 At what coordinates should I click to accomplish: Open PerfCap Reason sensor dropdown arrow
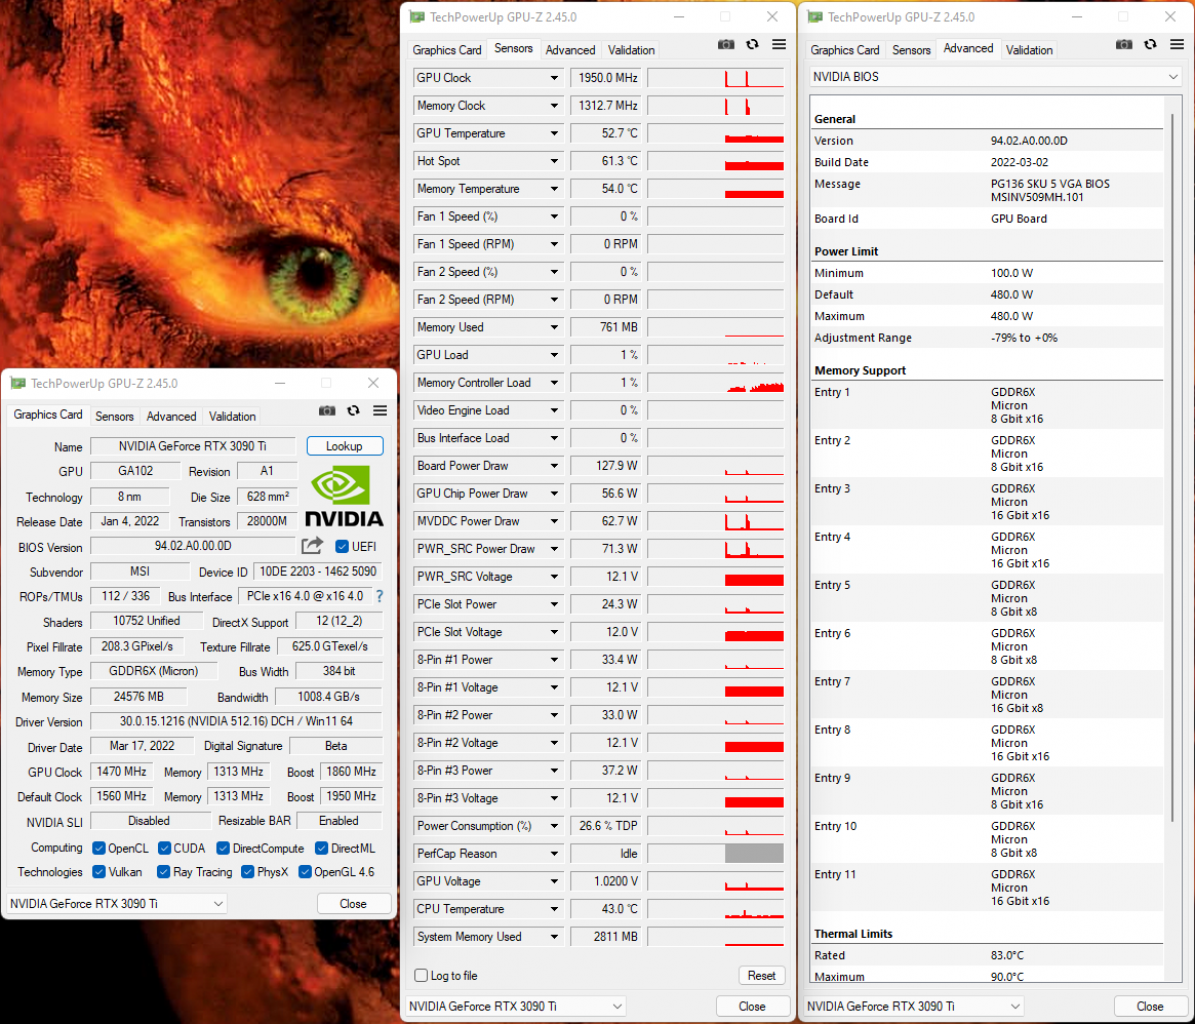tap(554, 853)
